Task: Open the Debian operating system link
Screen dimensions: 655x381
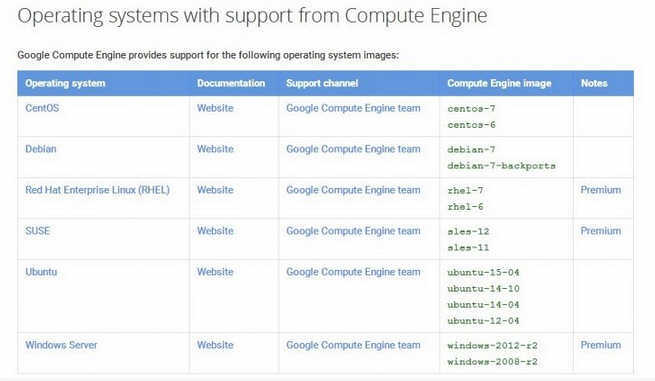Action: pos(41,149)
